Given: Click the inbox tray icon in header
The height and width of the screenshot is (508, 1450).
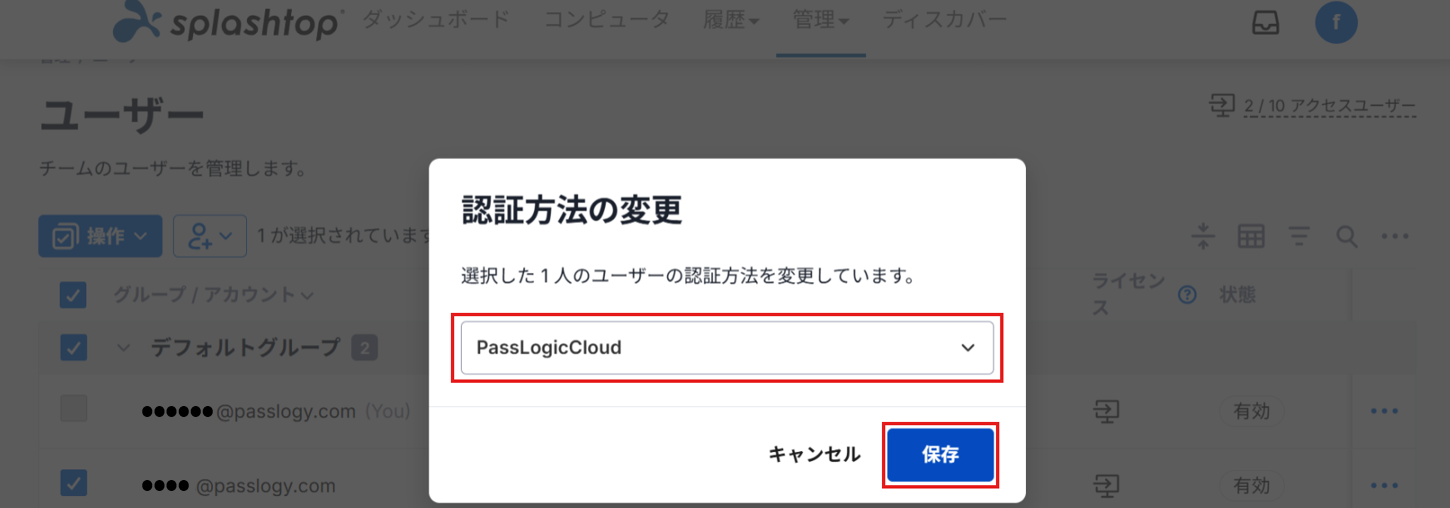Looking at the screenshot, I should pos(1265,23).
